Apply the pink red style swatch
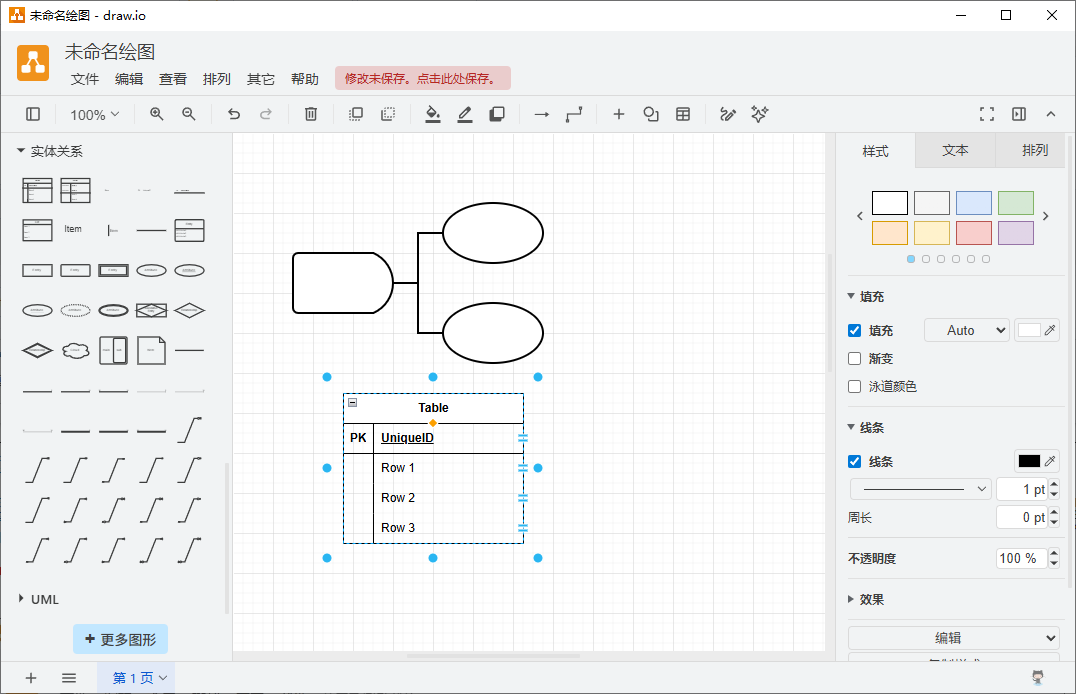This screenshot has width=1076, height=694. pyautogui.click(x=974, y=233)
